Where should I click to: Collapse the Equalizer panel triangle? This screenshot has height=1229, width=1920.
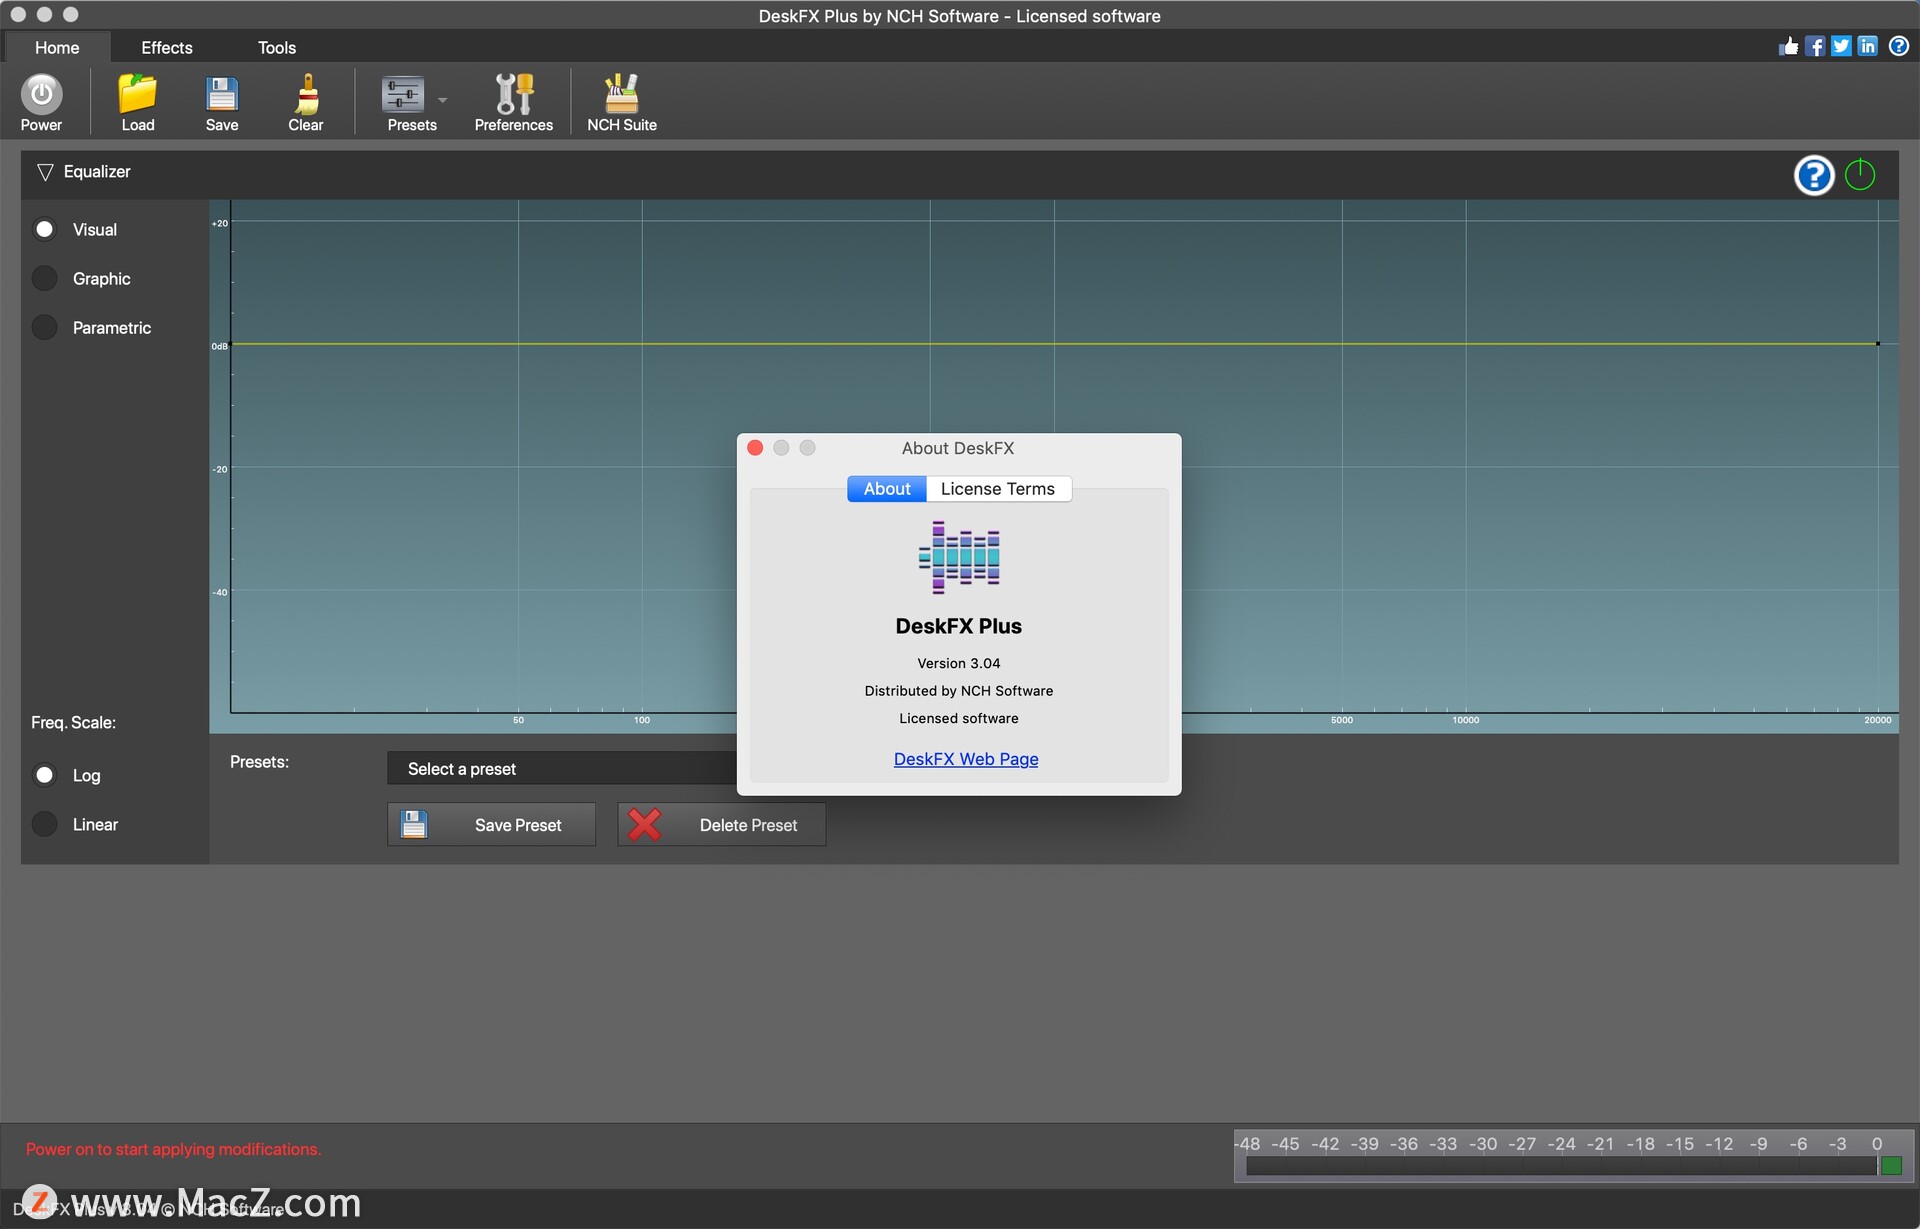45,172
